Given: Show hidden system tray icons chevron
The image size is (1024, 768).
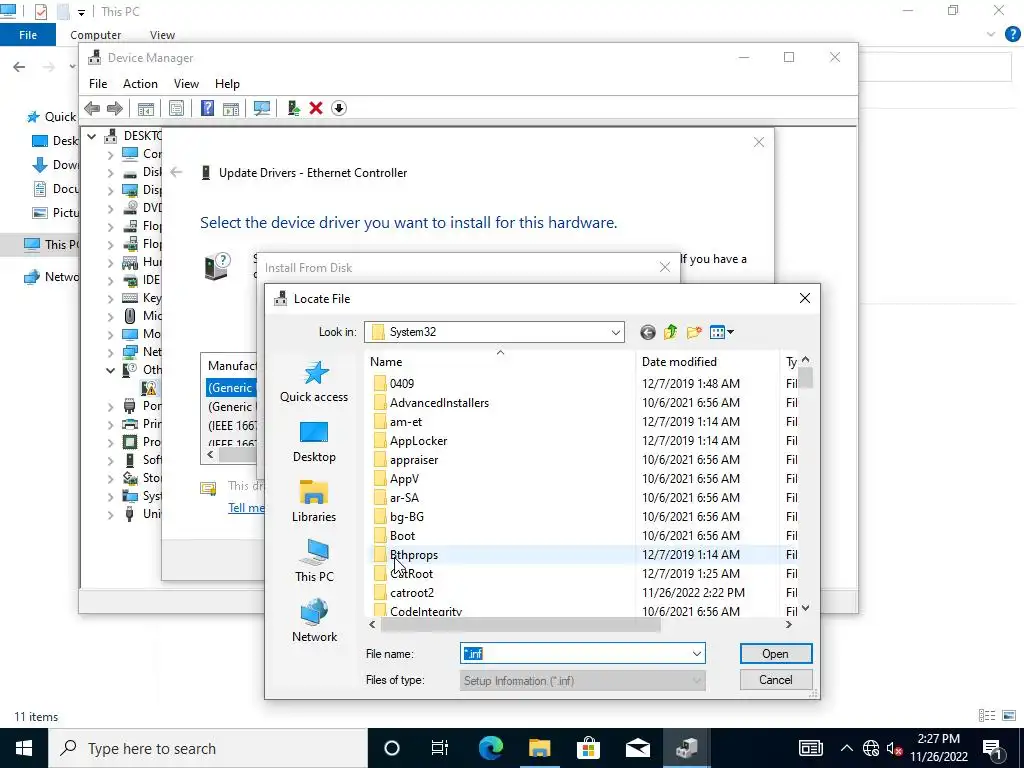Looking at the screenshot, I should (846, 748).
